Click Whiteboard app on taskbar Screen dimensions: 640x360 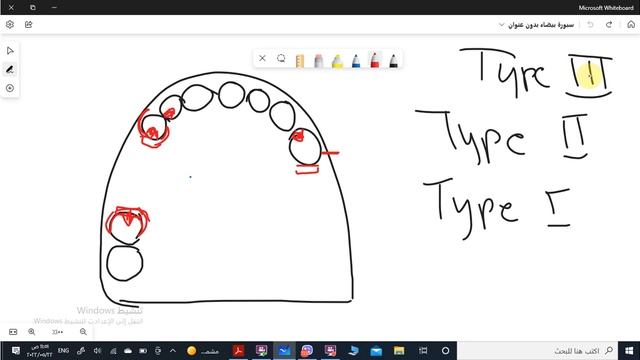284,351
